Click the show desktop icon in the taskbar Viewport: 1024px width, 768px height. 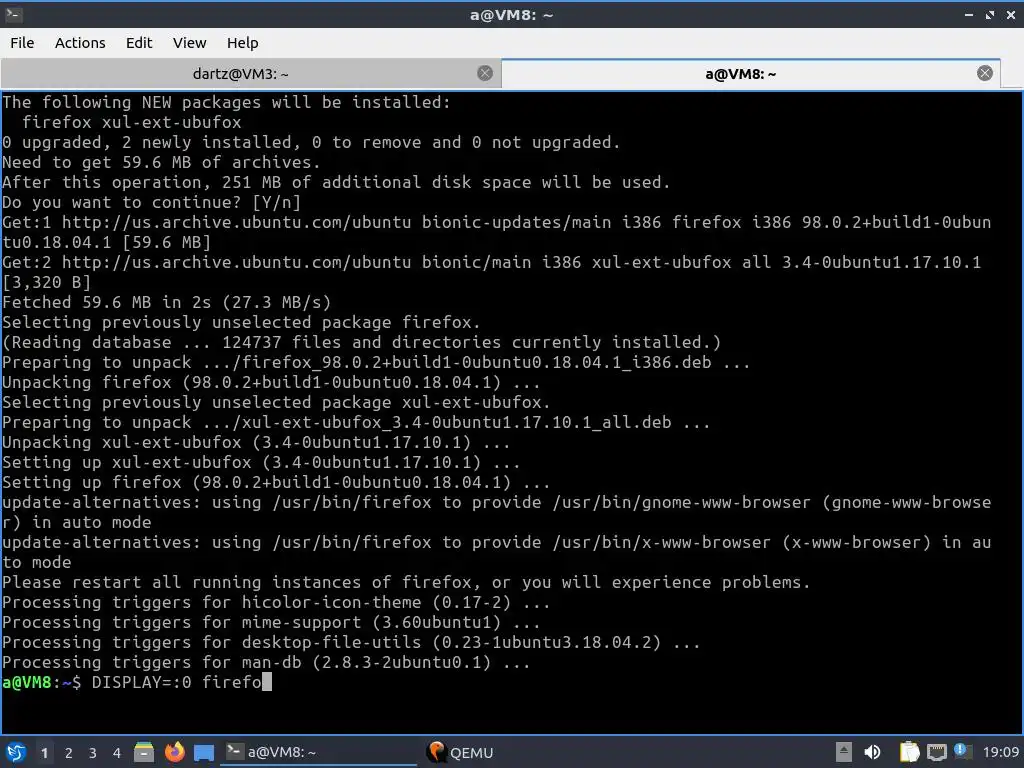click(204, 753)
